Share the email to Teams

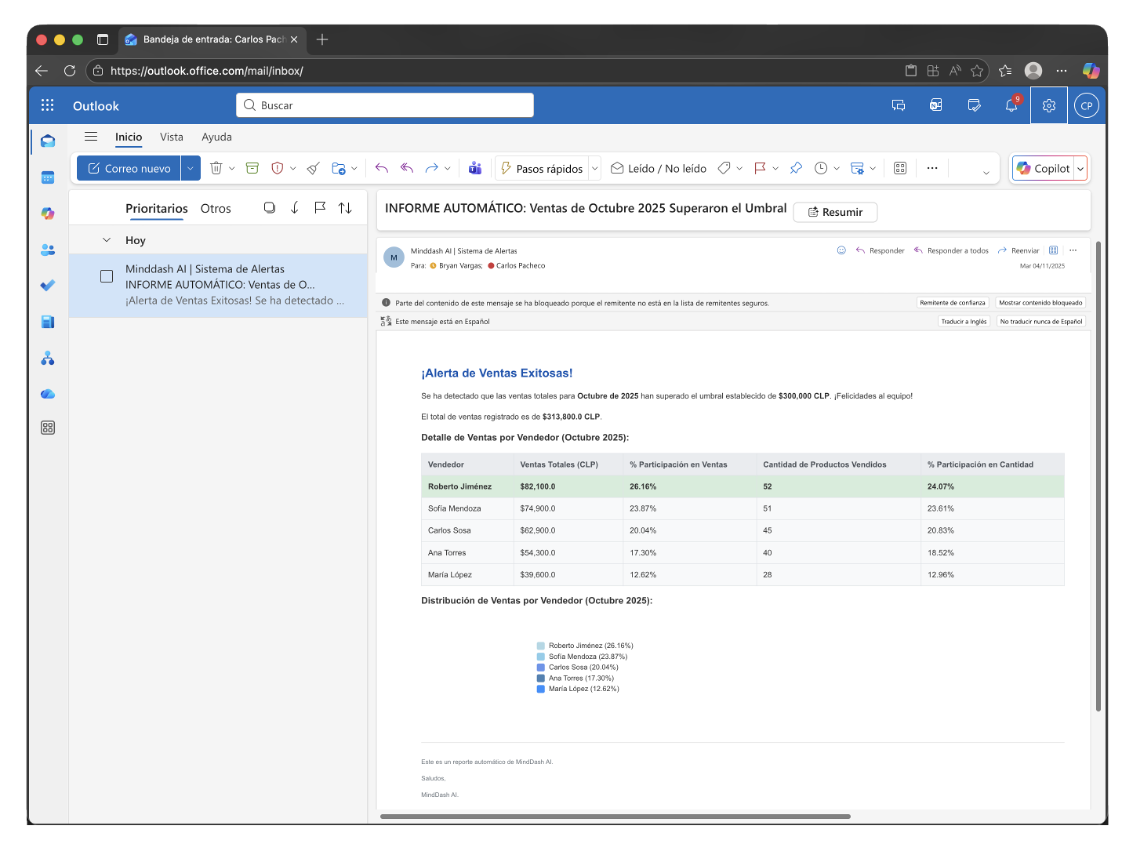click(475, 168)
